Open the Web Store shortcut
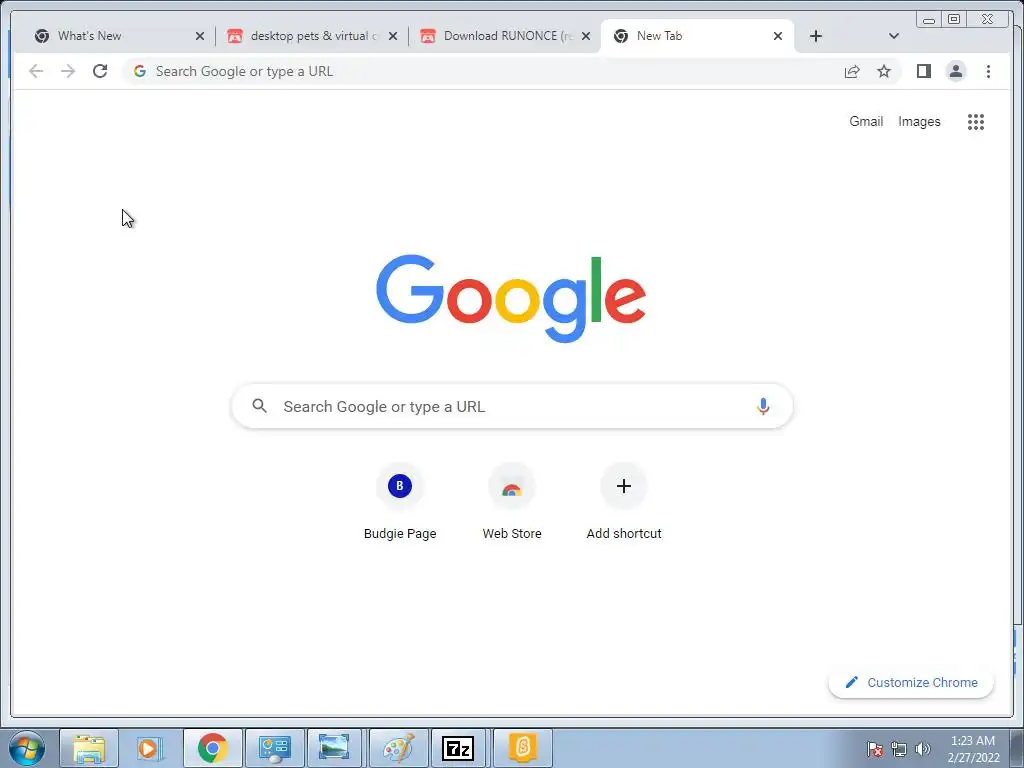Image resolution: width=1024 pixels, height=768 pixels. pos(512,503)
